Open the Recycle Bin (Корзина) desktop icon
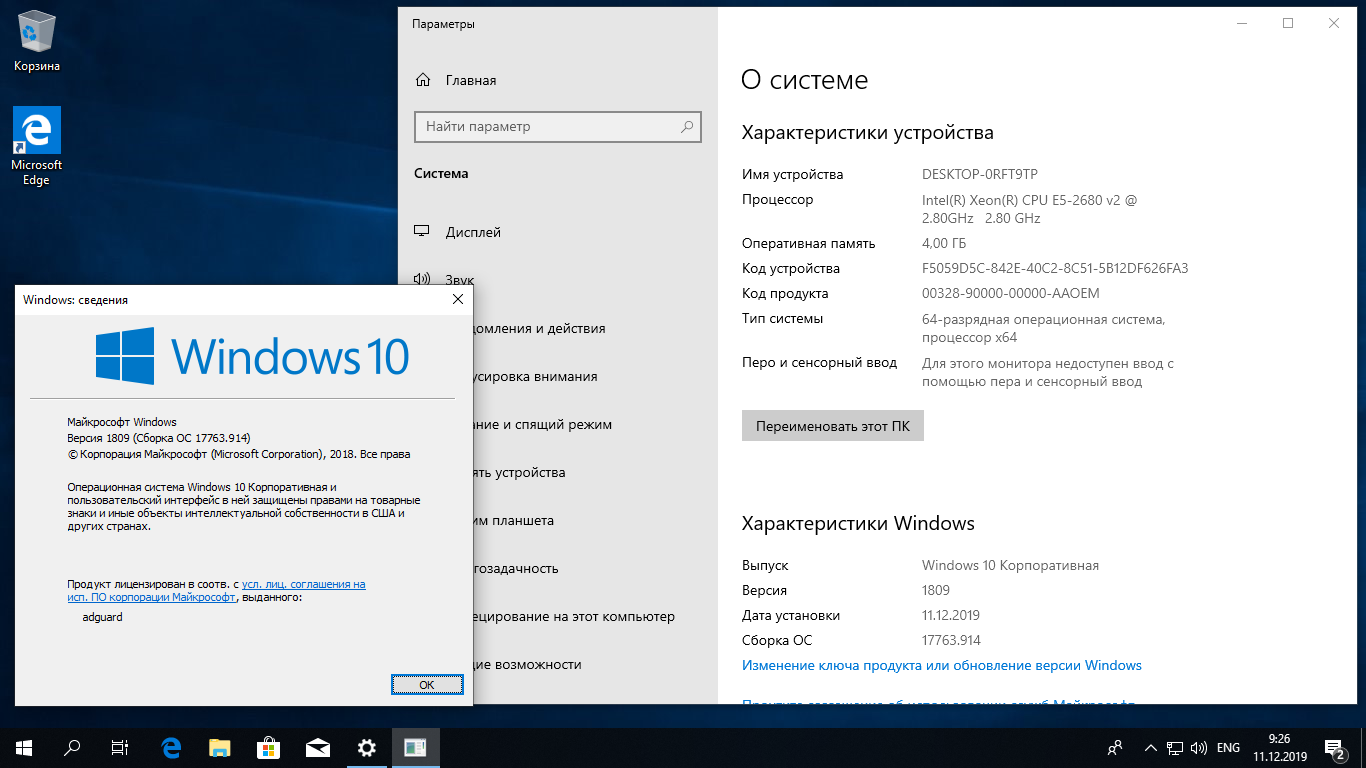Image resolution: width=1366 pixels, height=768 pixels. (x=37, y=42)
